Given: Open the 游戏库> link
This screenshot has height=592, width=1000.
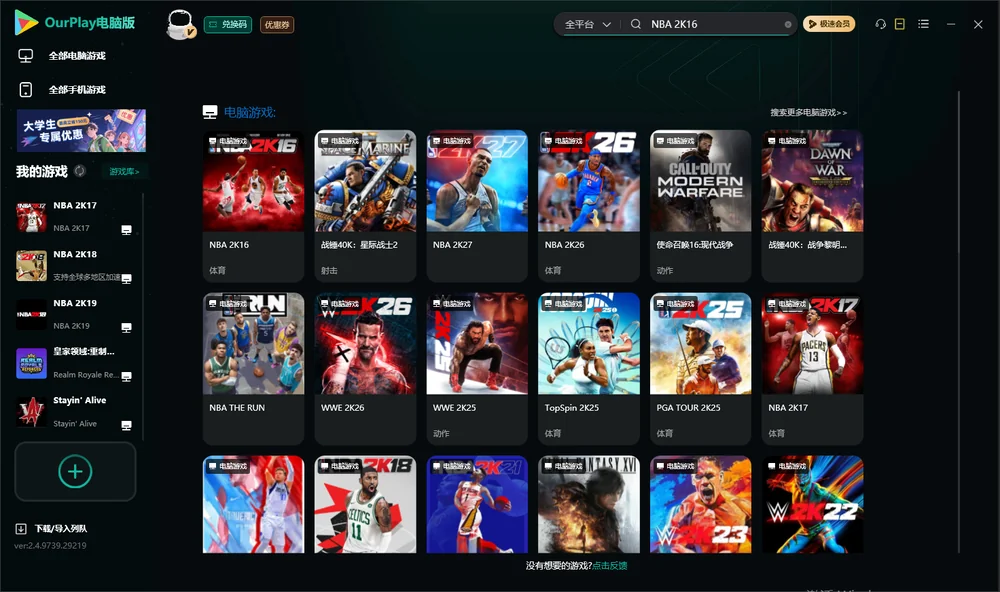Looking at the screenshot, I should (124, 172).
